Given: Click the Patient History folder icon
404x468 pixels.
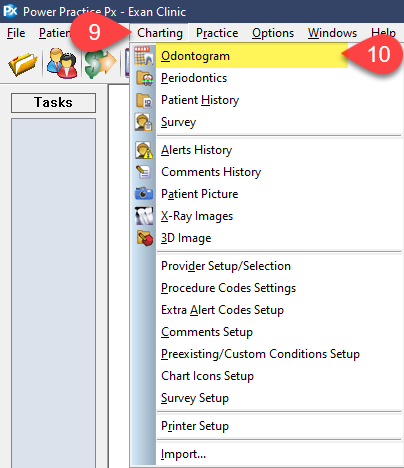Looking at the screenshot, I should click(x=144, y=100).
